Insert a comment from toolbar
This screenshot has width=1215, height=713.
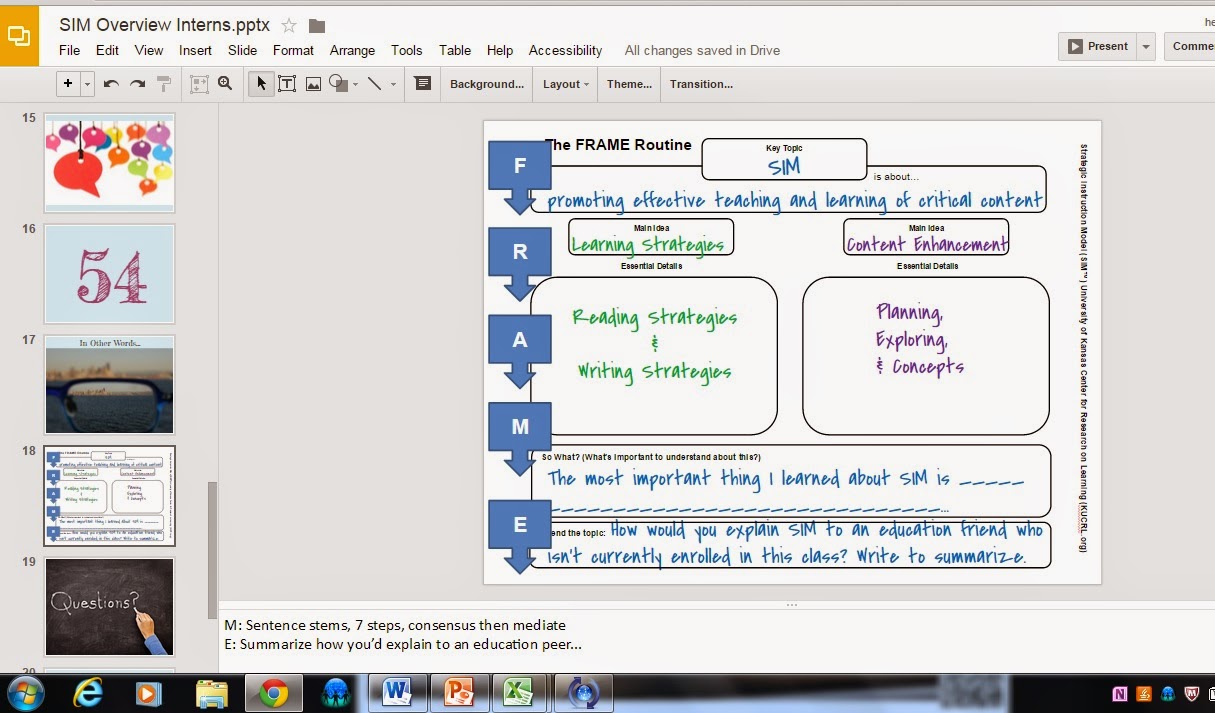(423, 84)
